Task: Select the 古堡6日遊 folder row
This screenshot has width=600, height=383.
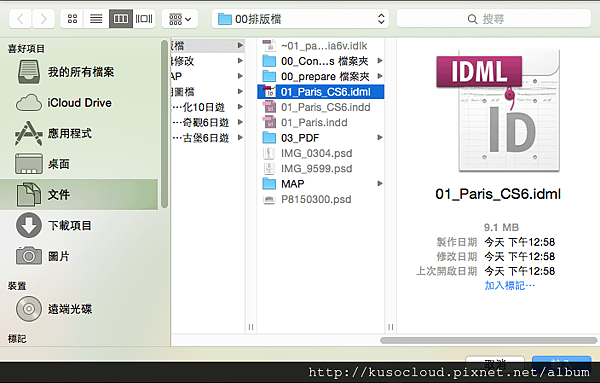Action: (x=208, y=138)
